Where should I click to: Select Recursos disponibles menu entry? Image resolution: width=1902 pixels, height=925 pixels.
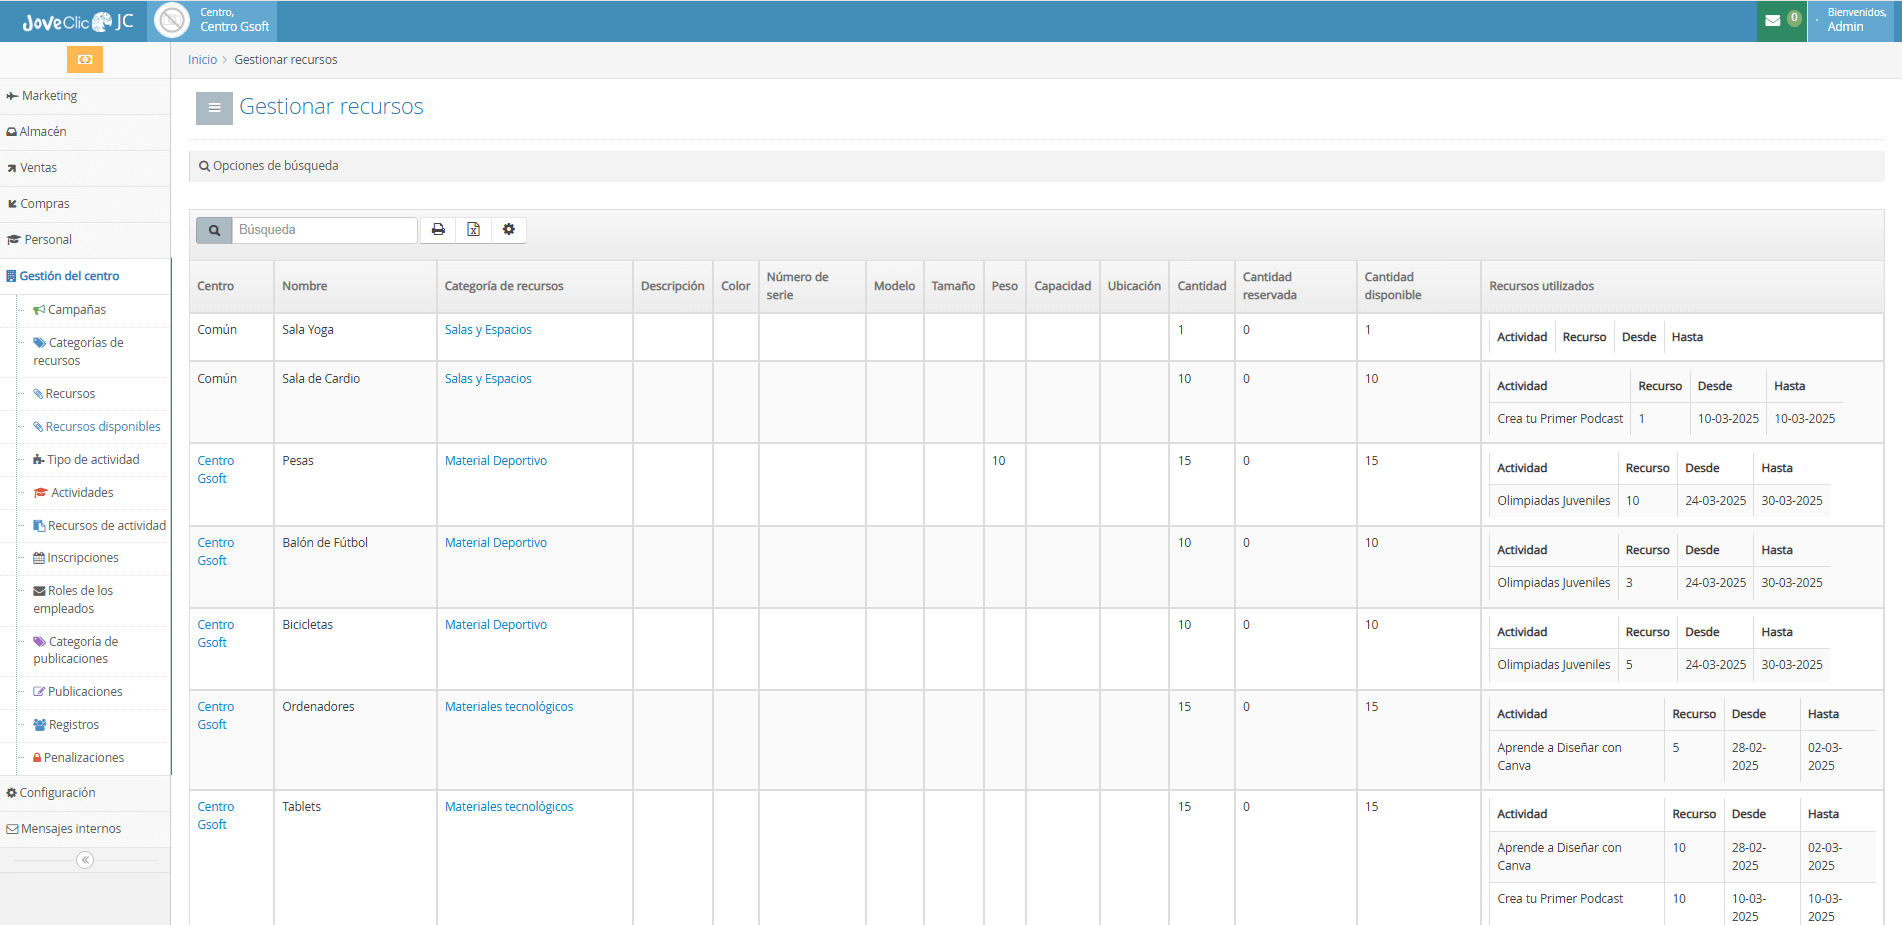(97, 427)
